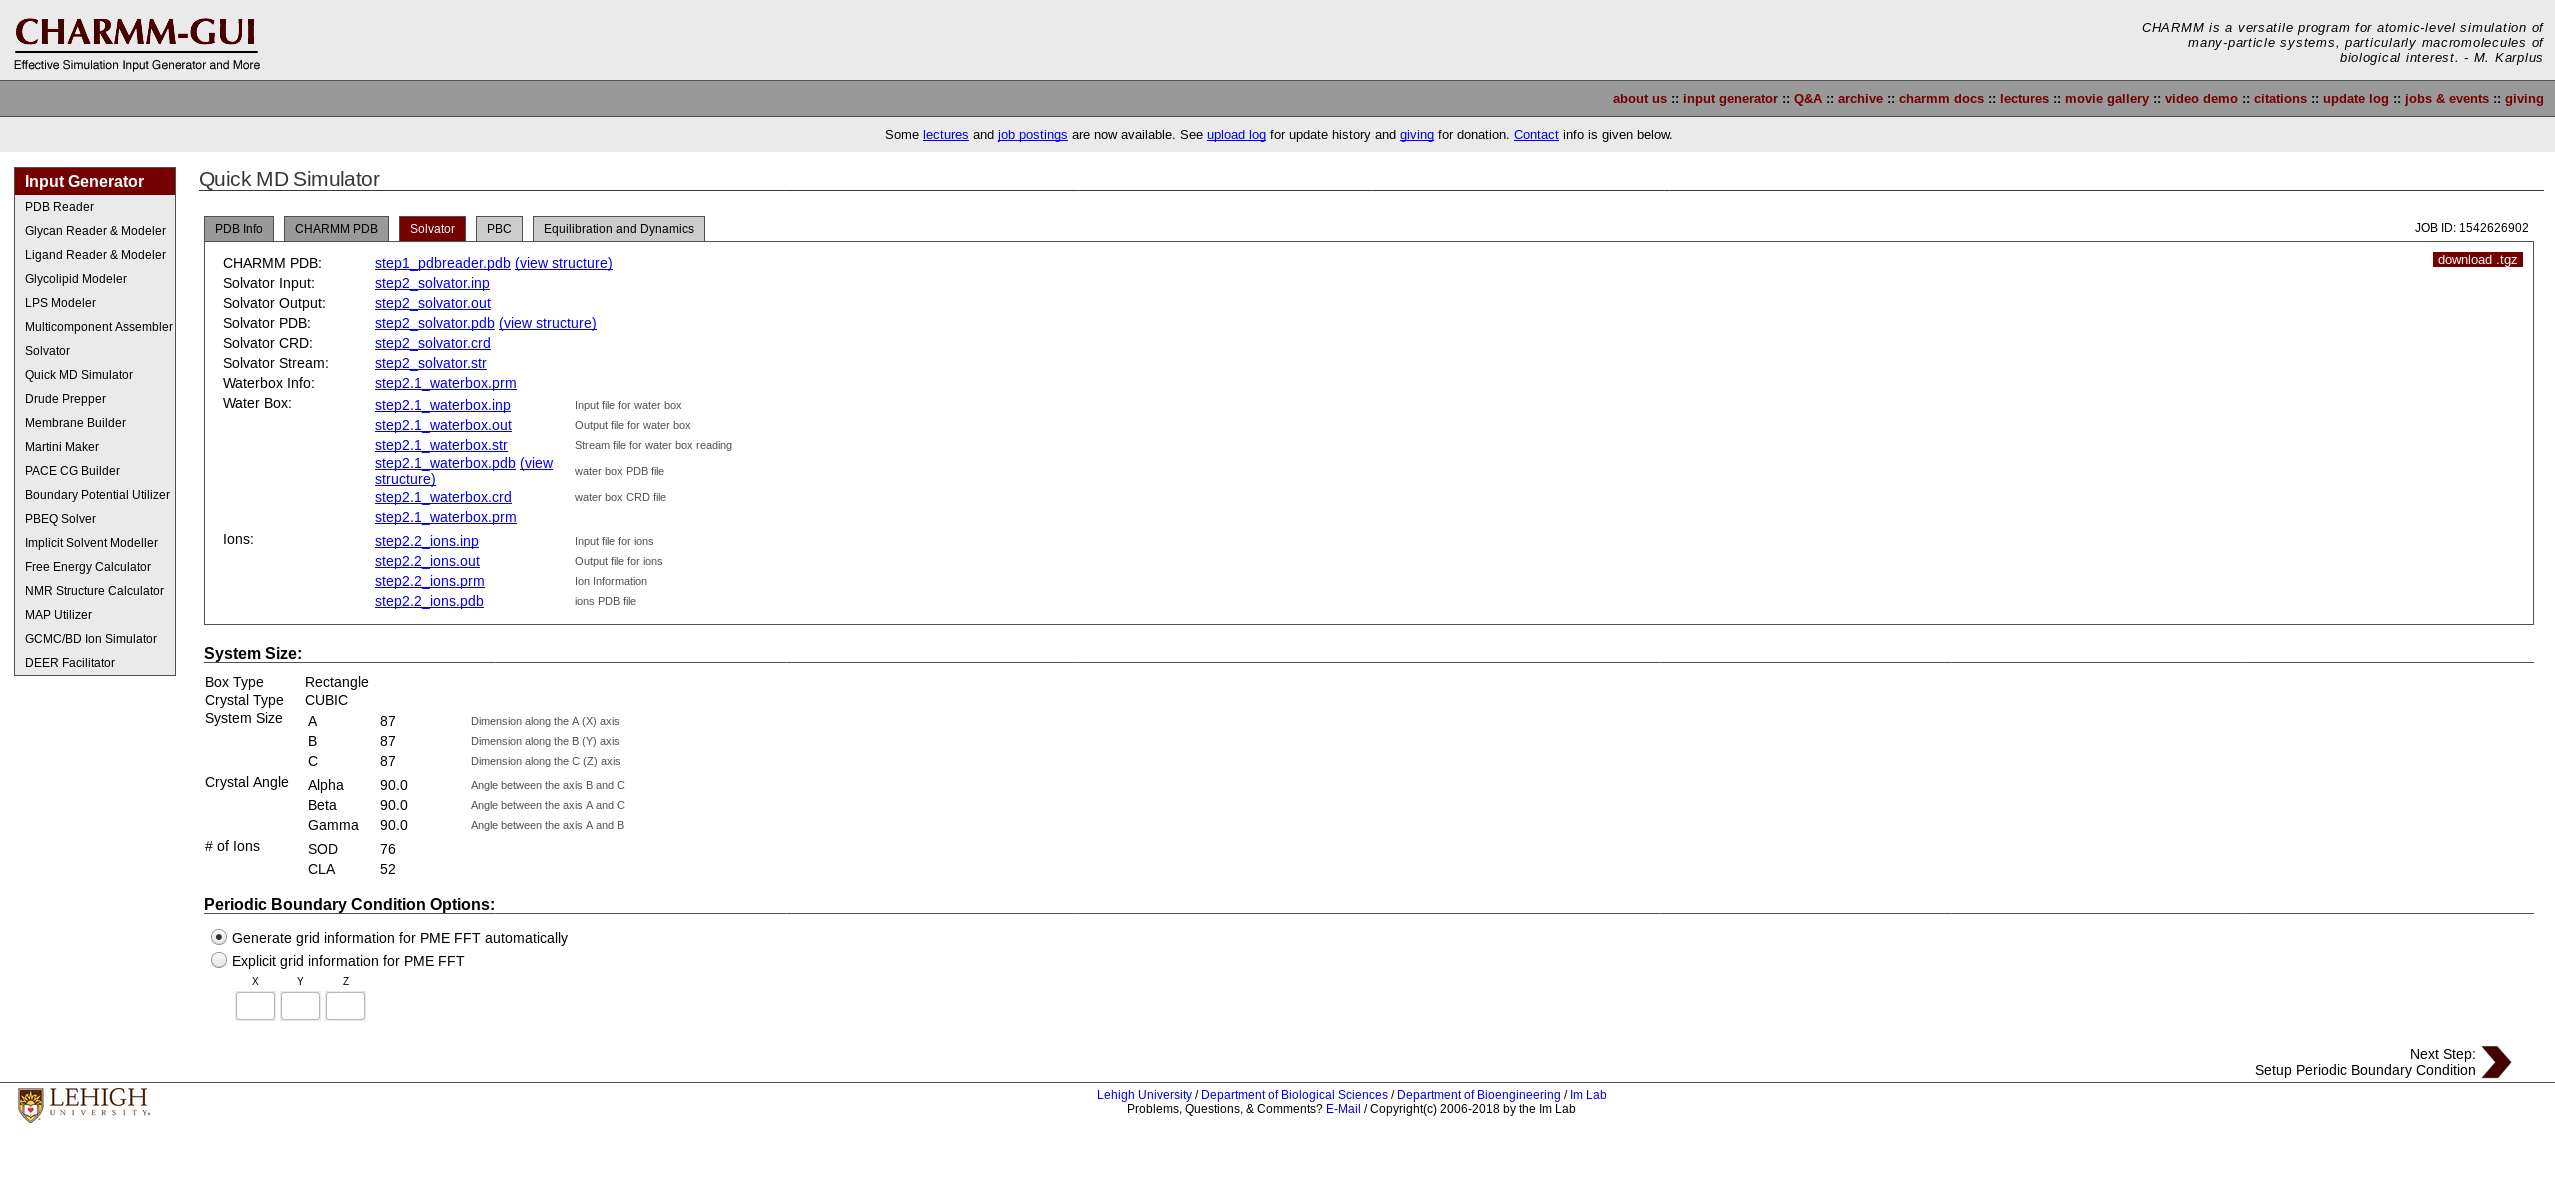Click the X grid input field
Screen dimensions: 2555x1189
point(255,1006)
